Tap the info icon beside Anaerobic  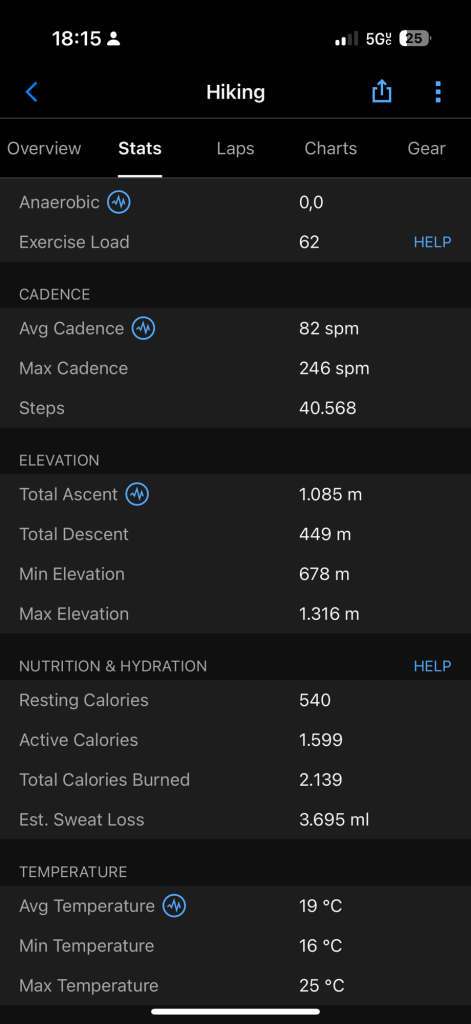pos(119,202)
